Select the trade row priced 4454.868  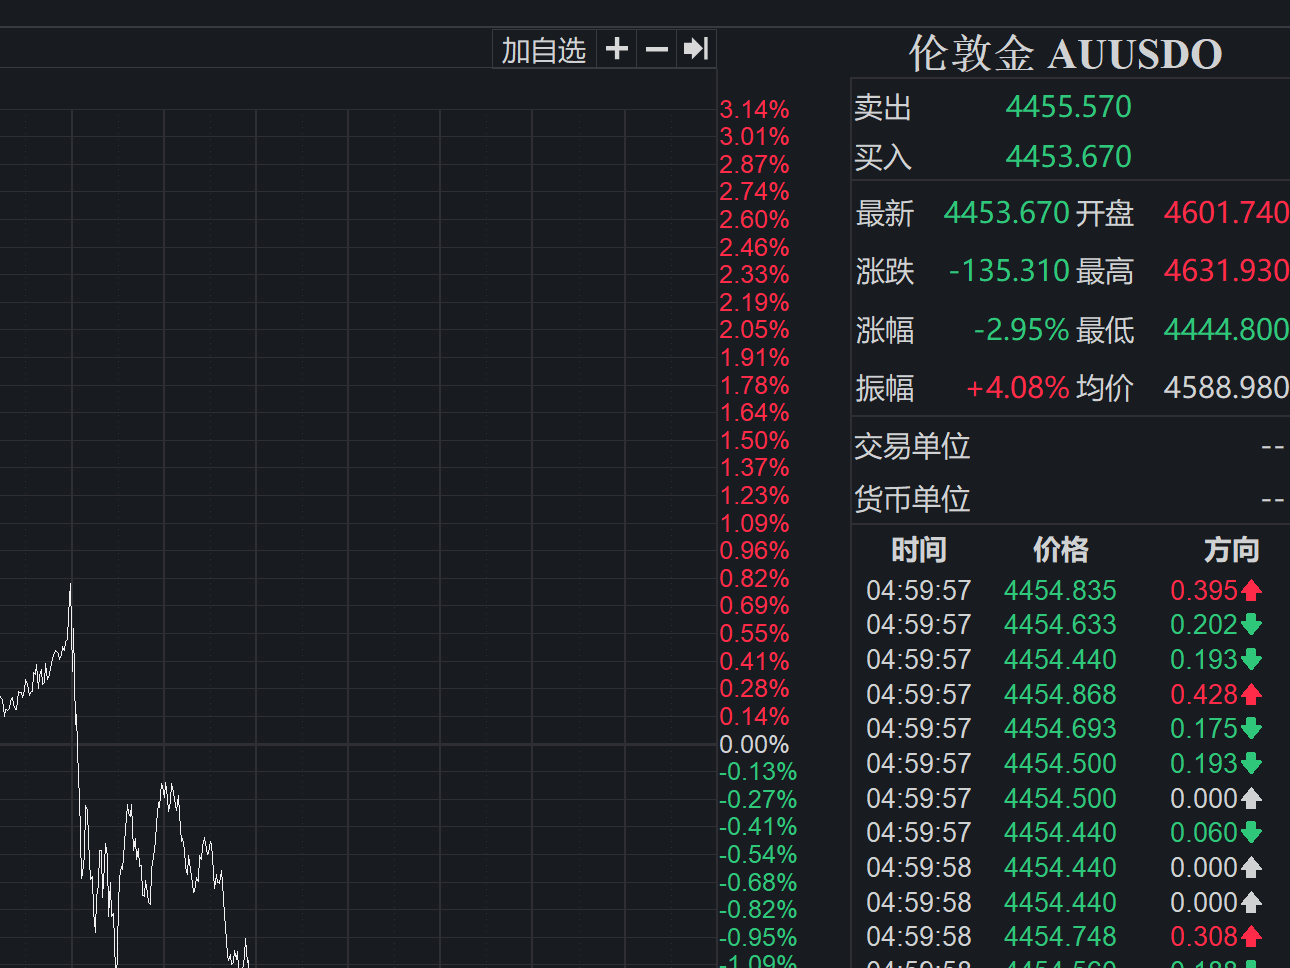pyautogui.click(x=1064, y=694)
